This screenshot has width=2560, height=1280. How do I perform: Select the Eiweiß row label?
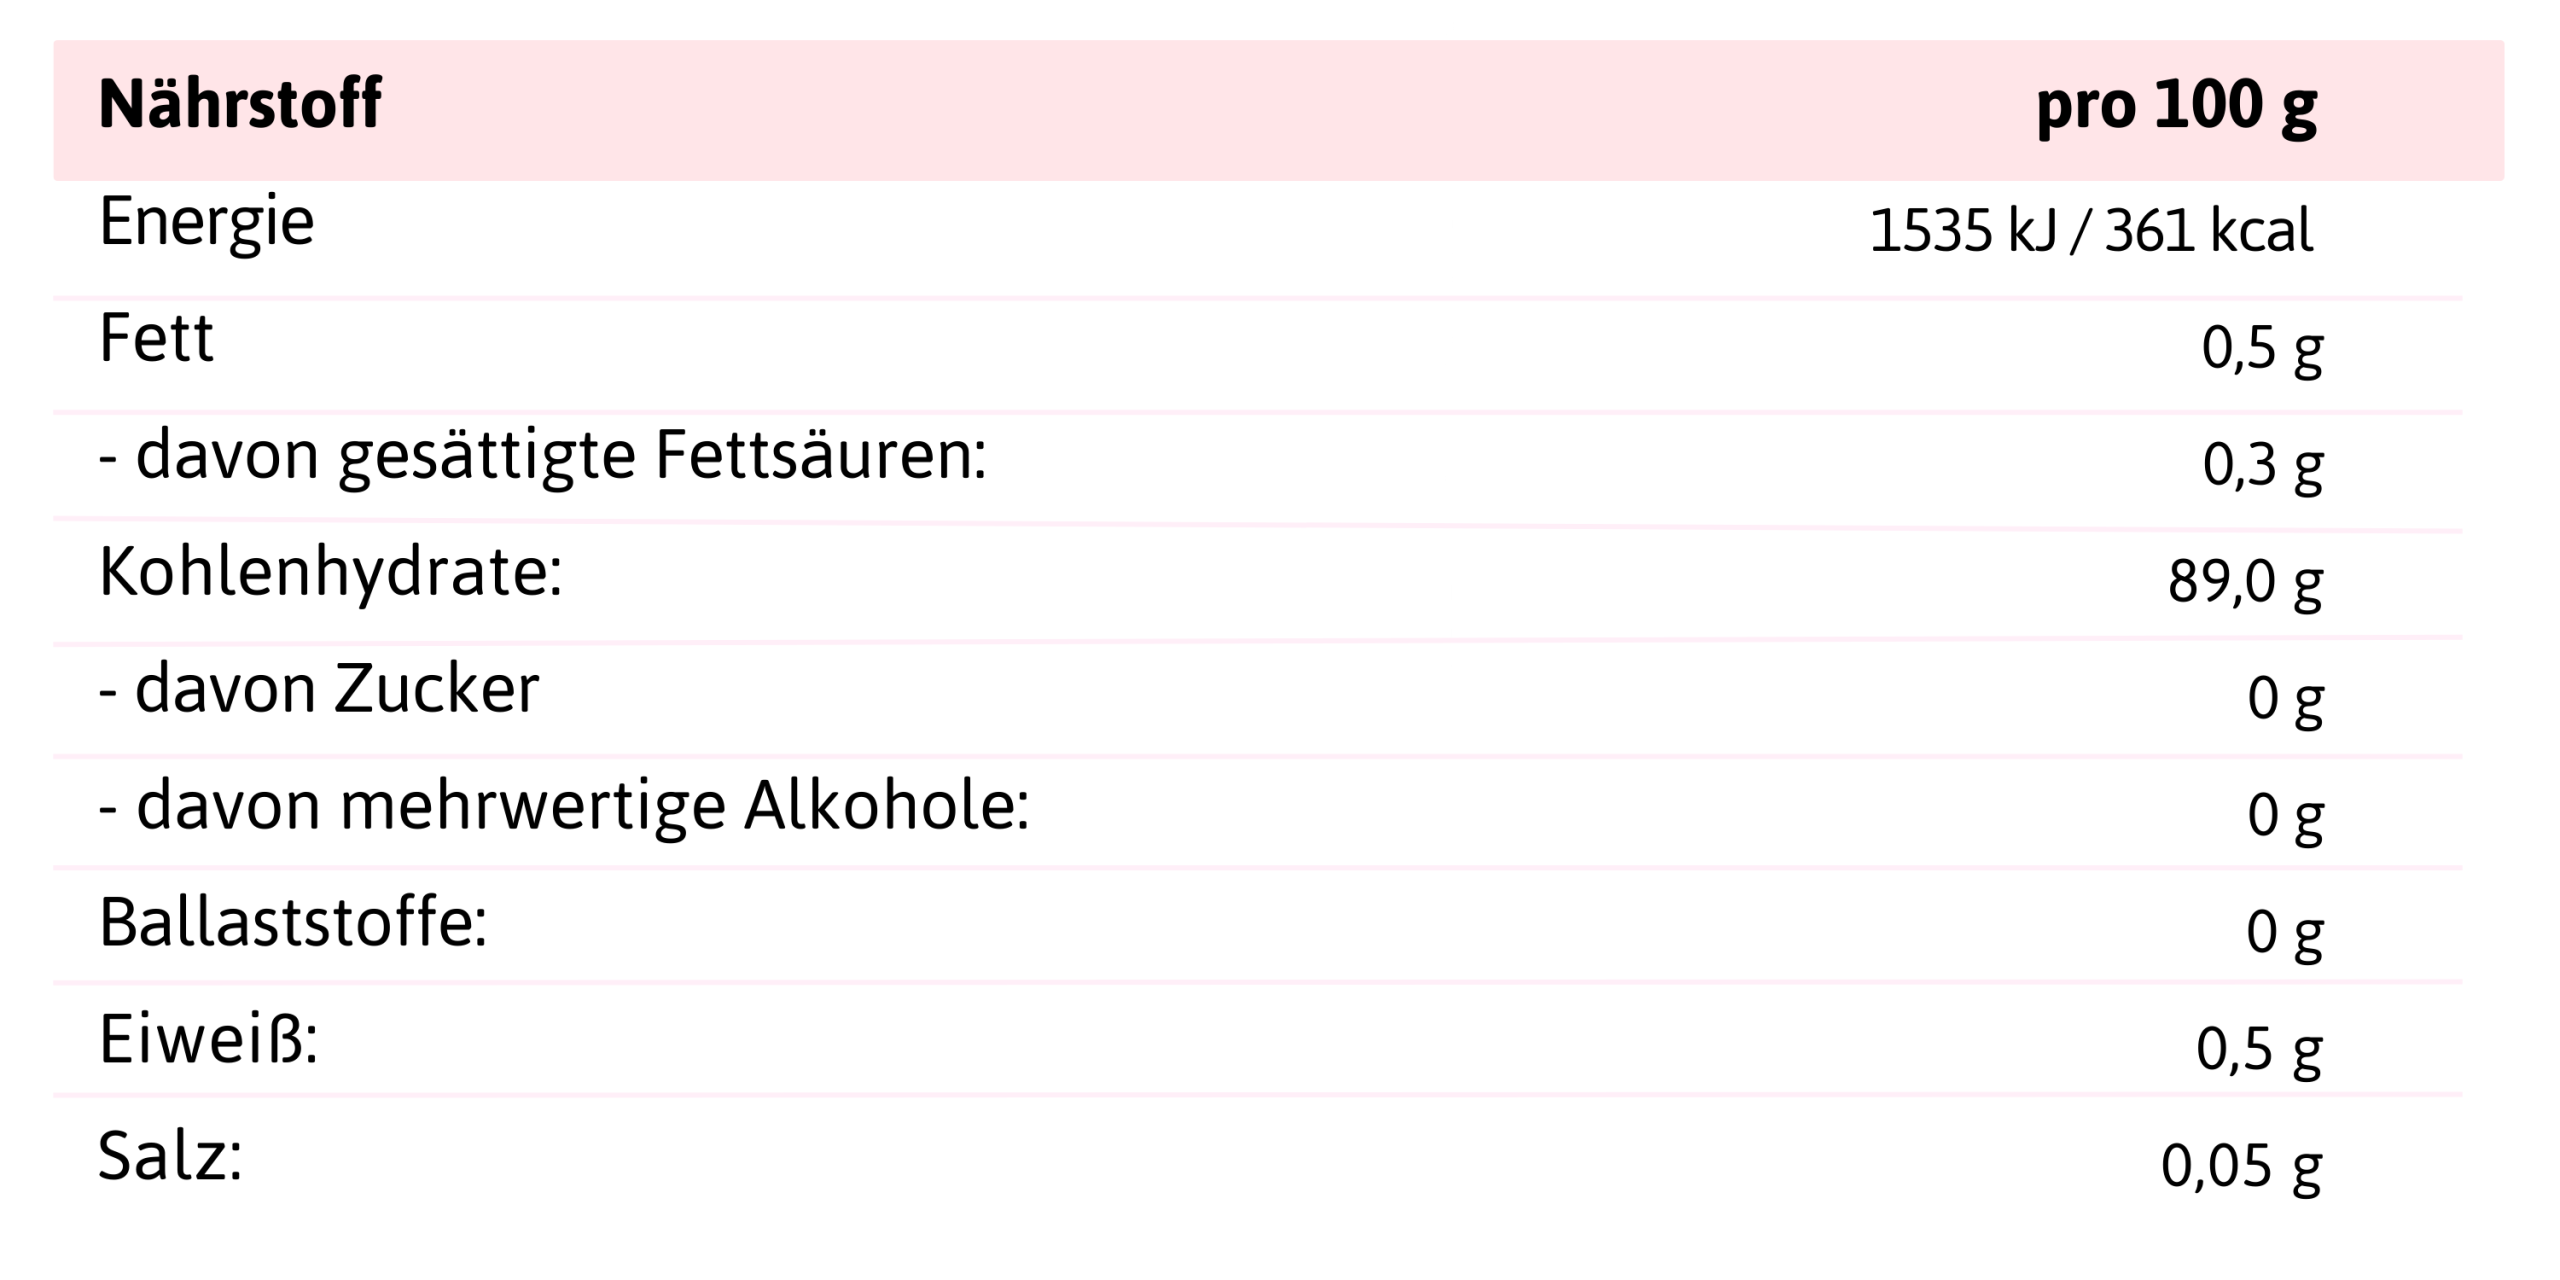click(208, 1040)
